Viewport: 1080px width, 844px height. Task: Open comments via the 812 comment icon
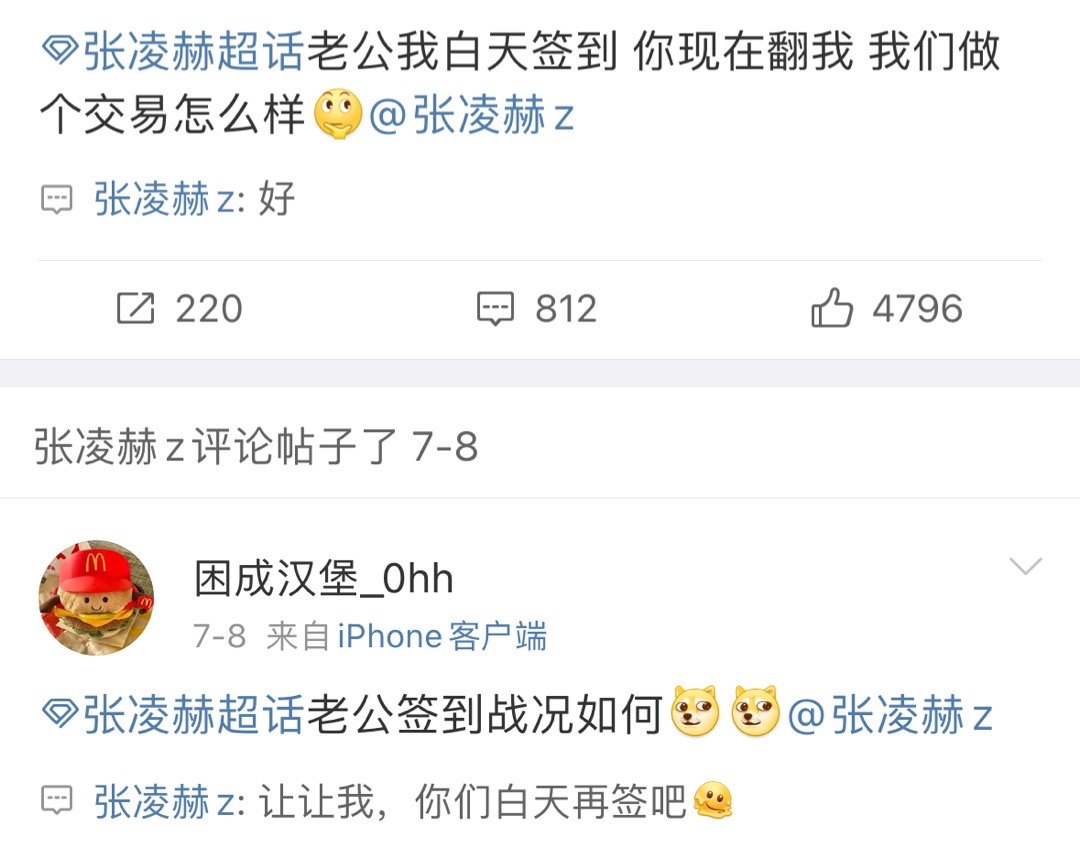(496, 308)
